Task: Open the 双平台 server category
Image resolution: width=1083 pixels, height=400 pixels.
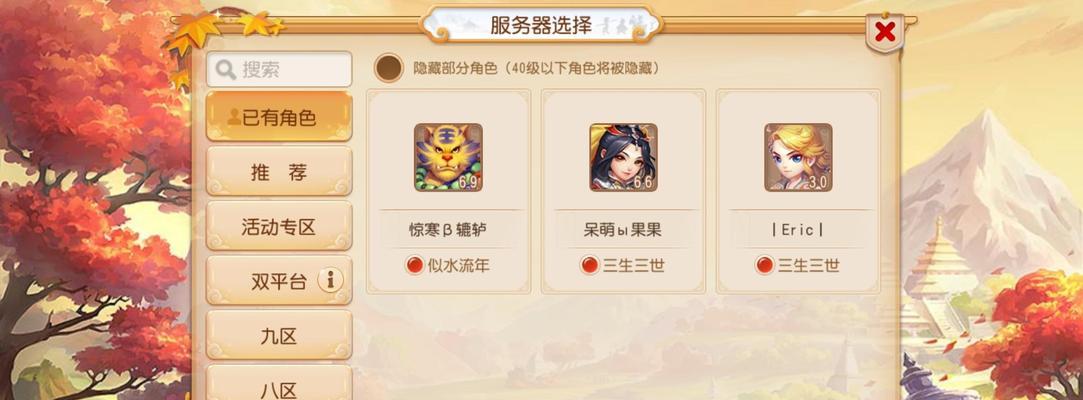Action: pyautogui.click(x=279, y=280)
